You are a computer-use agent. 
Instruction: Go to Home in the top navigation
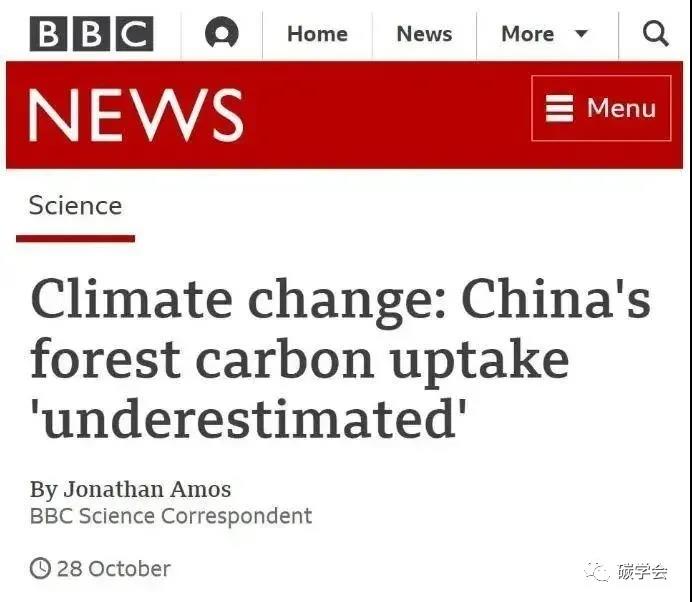click(x=317, y=34)
